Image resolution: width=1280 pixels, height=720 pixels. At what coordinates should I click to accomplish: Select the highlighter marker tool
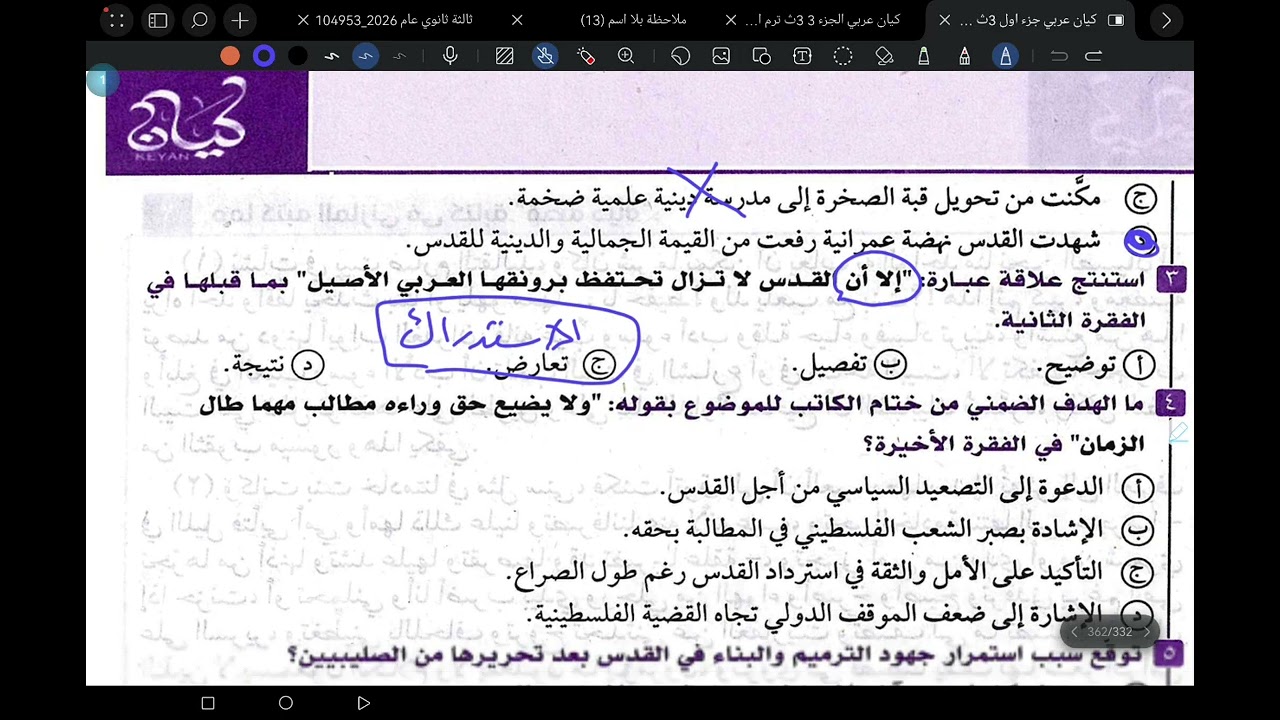click(924, 56)
